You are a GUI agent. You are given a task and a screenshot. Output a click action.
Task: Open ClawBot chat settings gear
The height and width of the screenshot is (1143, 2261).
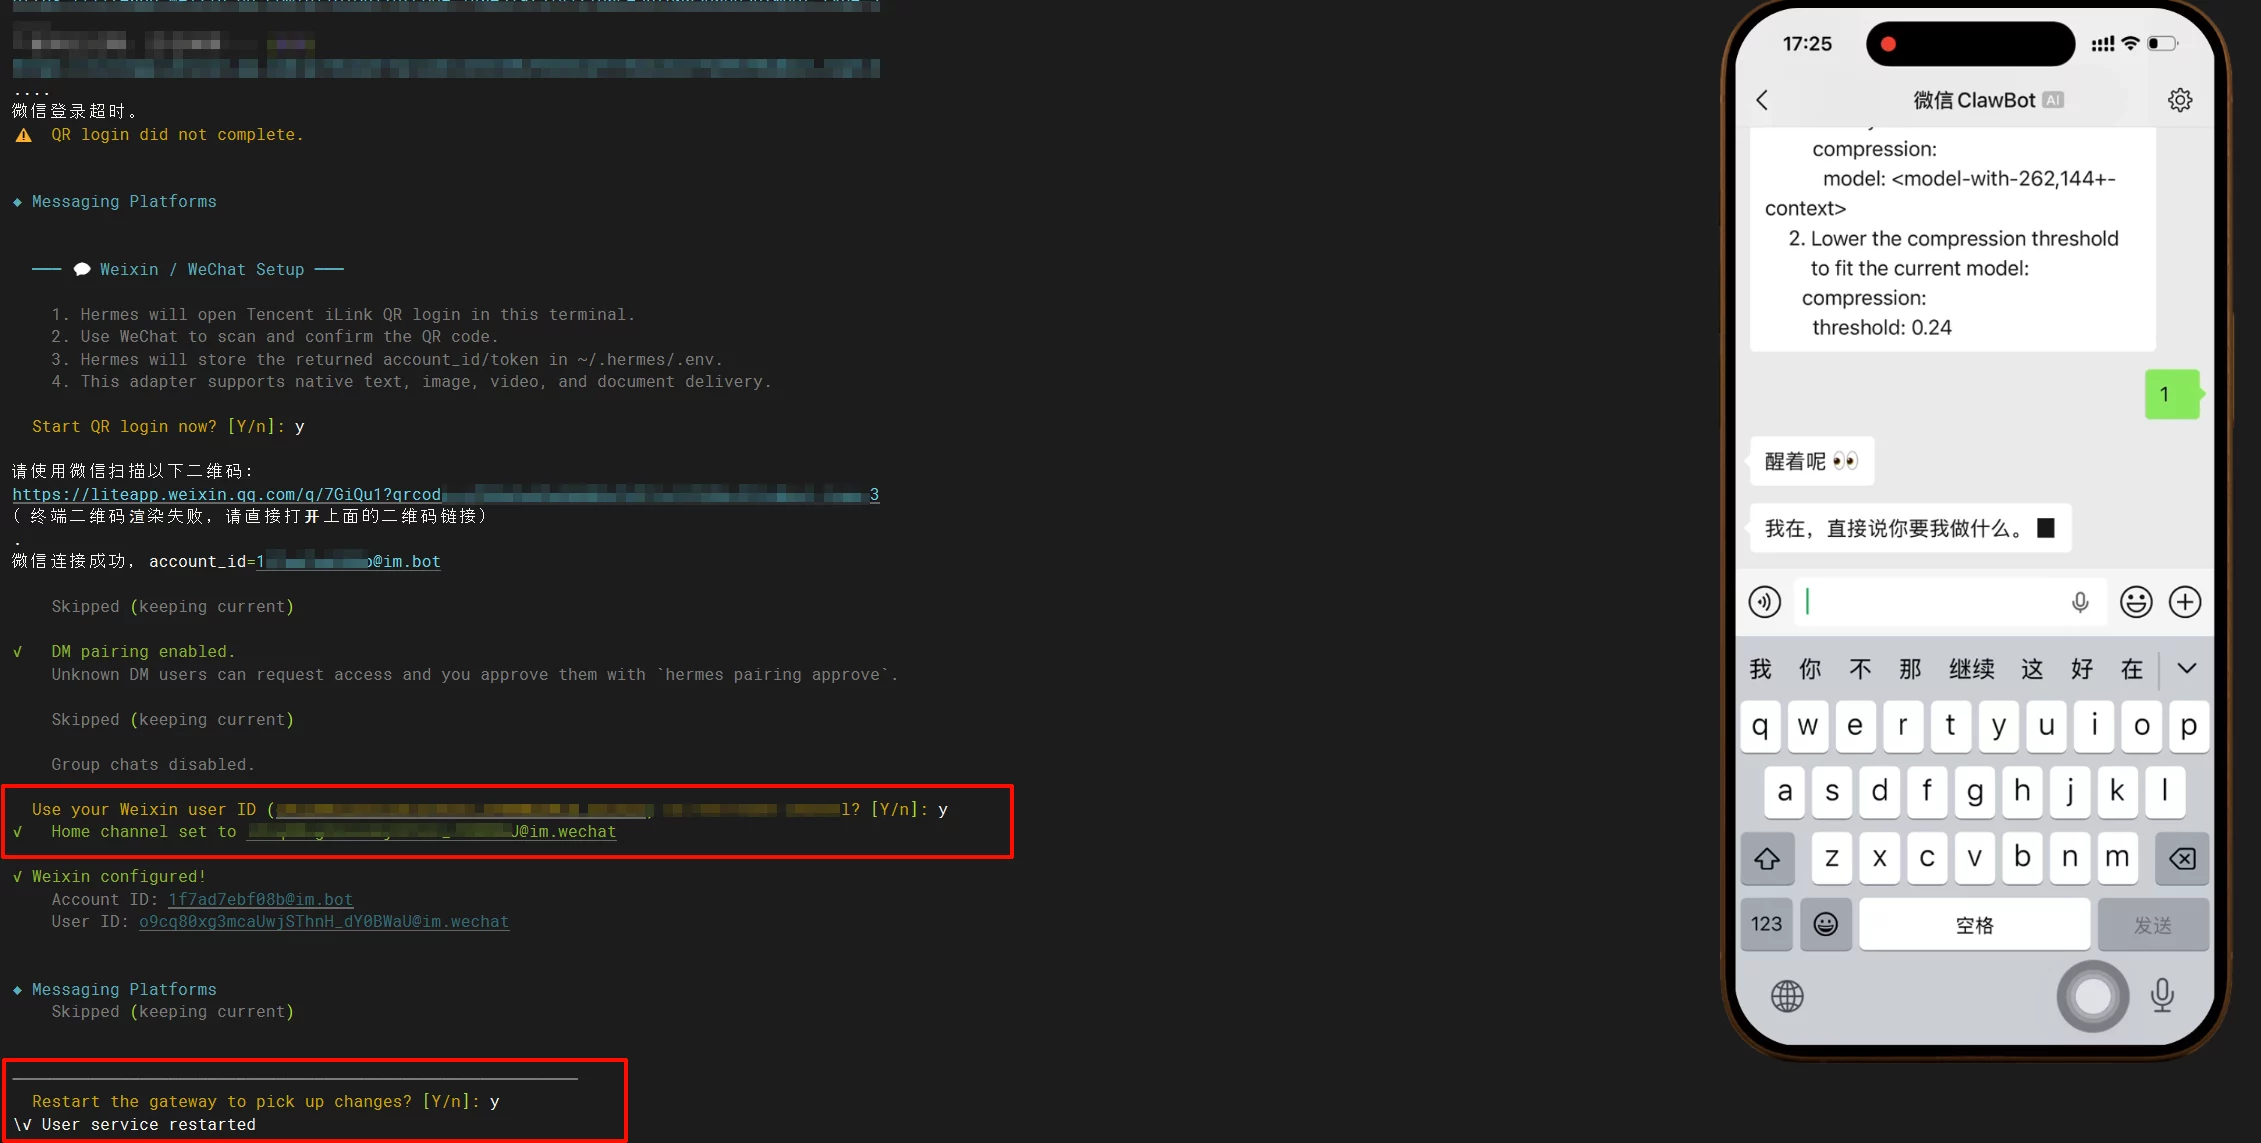tap(2180, 100)
